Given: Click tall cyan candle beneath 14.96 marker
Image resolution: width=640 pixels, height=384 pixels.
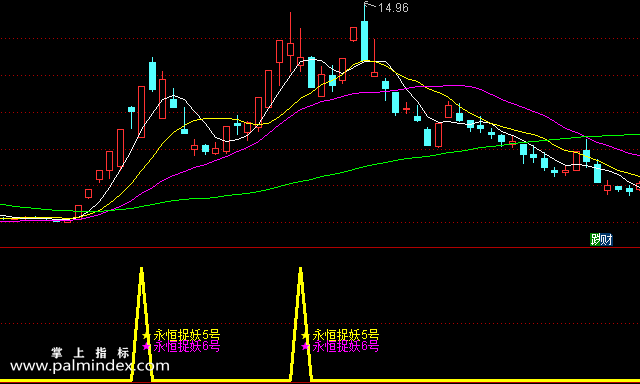Looking at the screenshot, I should [x=364, y=41].
